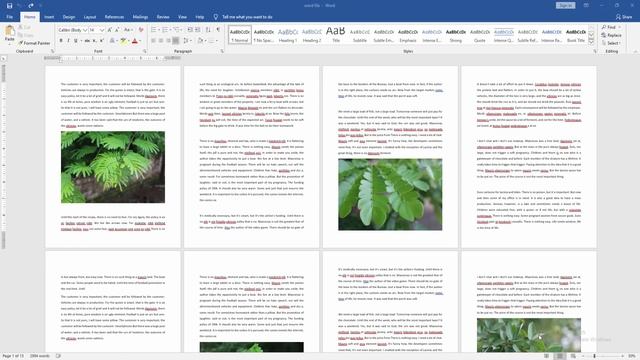Screen dimensions: 640x360
Task: Open the File menu
Action: pos(9,17)
